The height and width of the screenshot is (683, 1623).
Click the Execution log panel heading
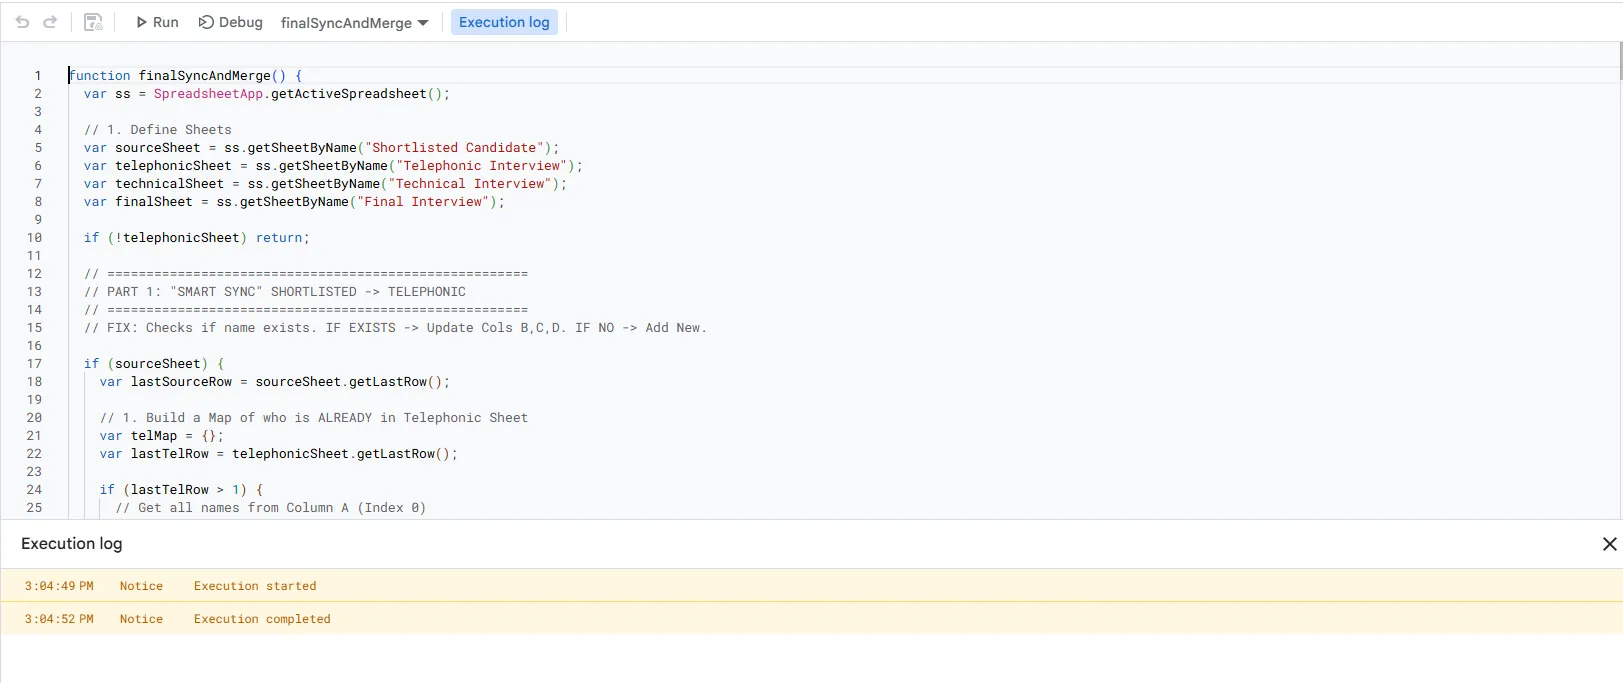click(72, 544)
